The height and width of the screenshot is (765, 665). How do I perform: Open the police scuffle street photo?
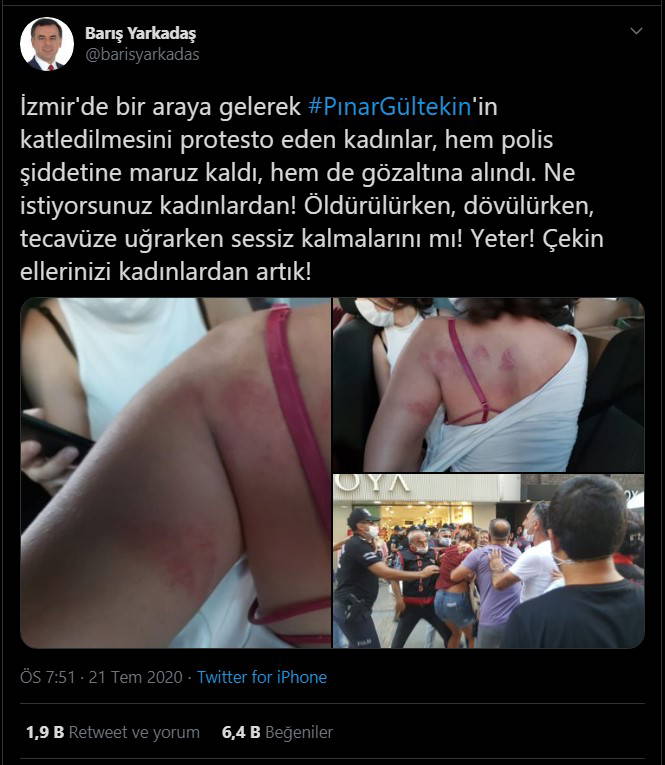coord(488,561)
